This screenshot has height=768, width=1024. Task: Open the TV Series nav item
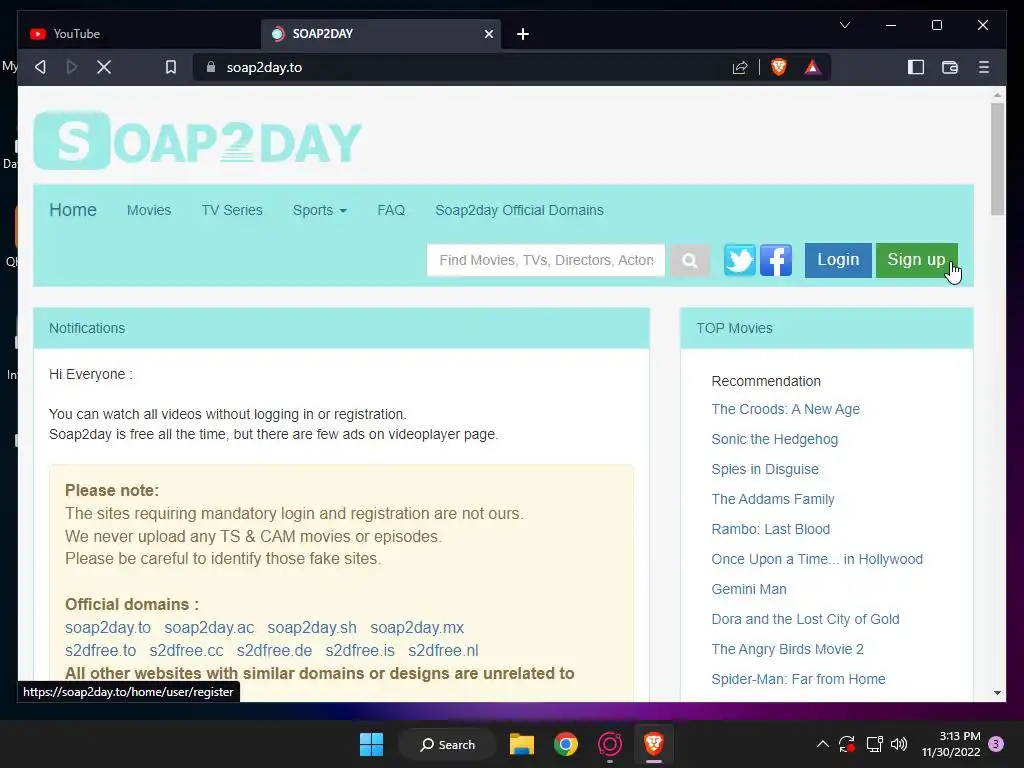pos(232,210)
